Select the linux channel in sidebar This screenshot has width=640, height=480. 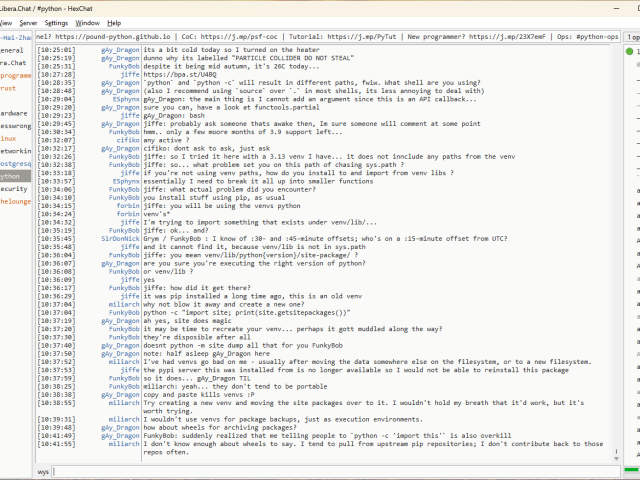(x=8, y=138)
